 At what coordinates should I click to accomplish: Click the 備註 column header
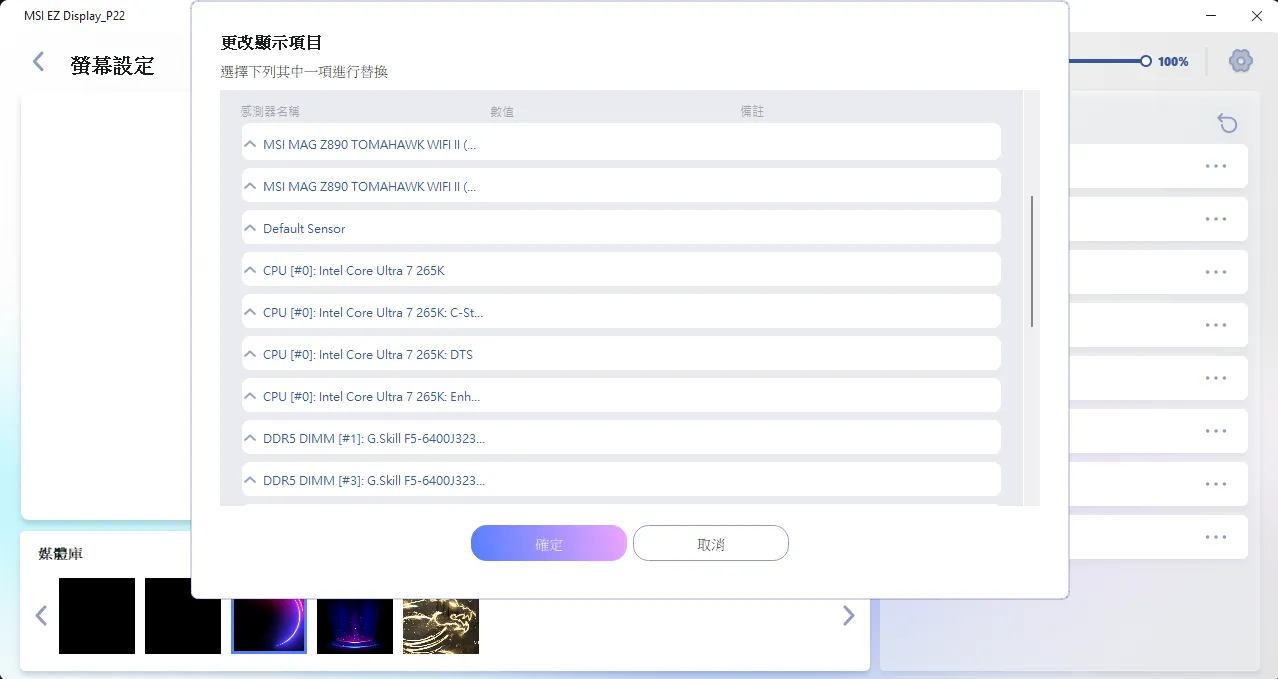[x=752, y=111]
